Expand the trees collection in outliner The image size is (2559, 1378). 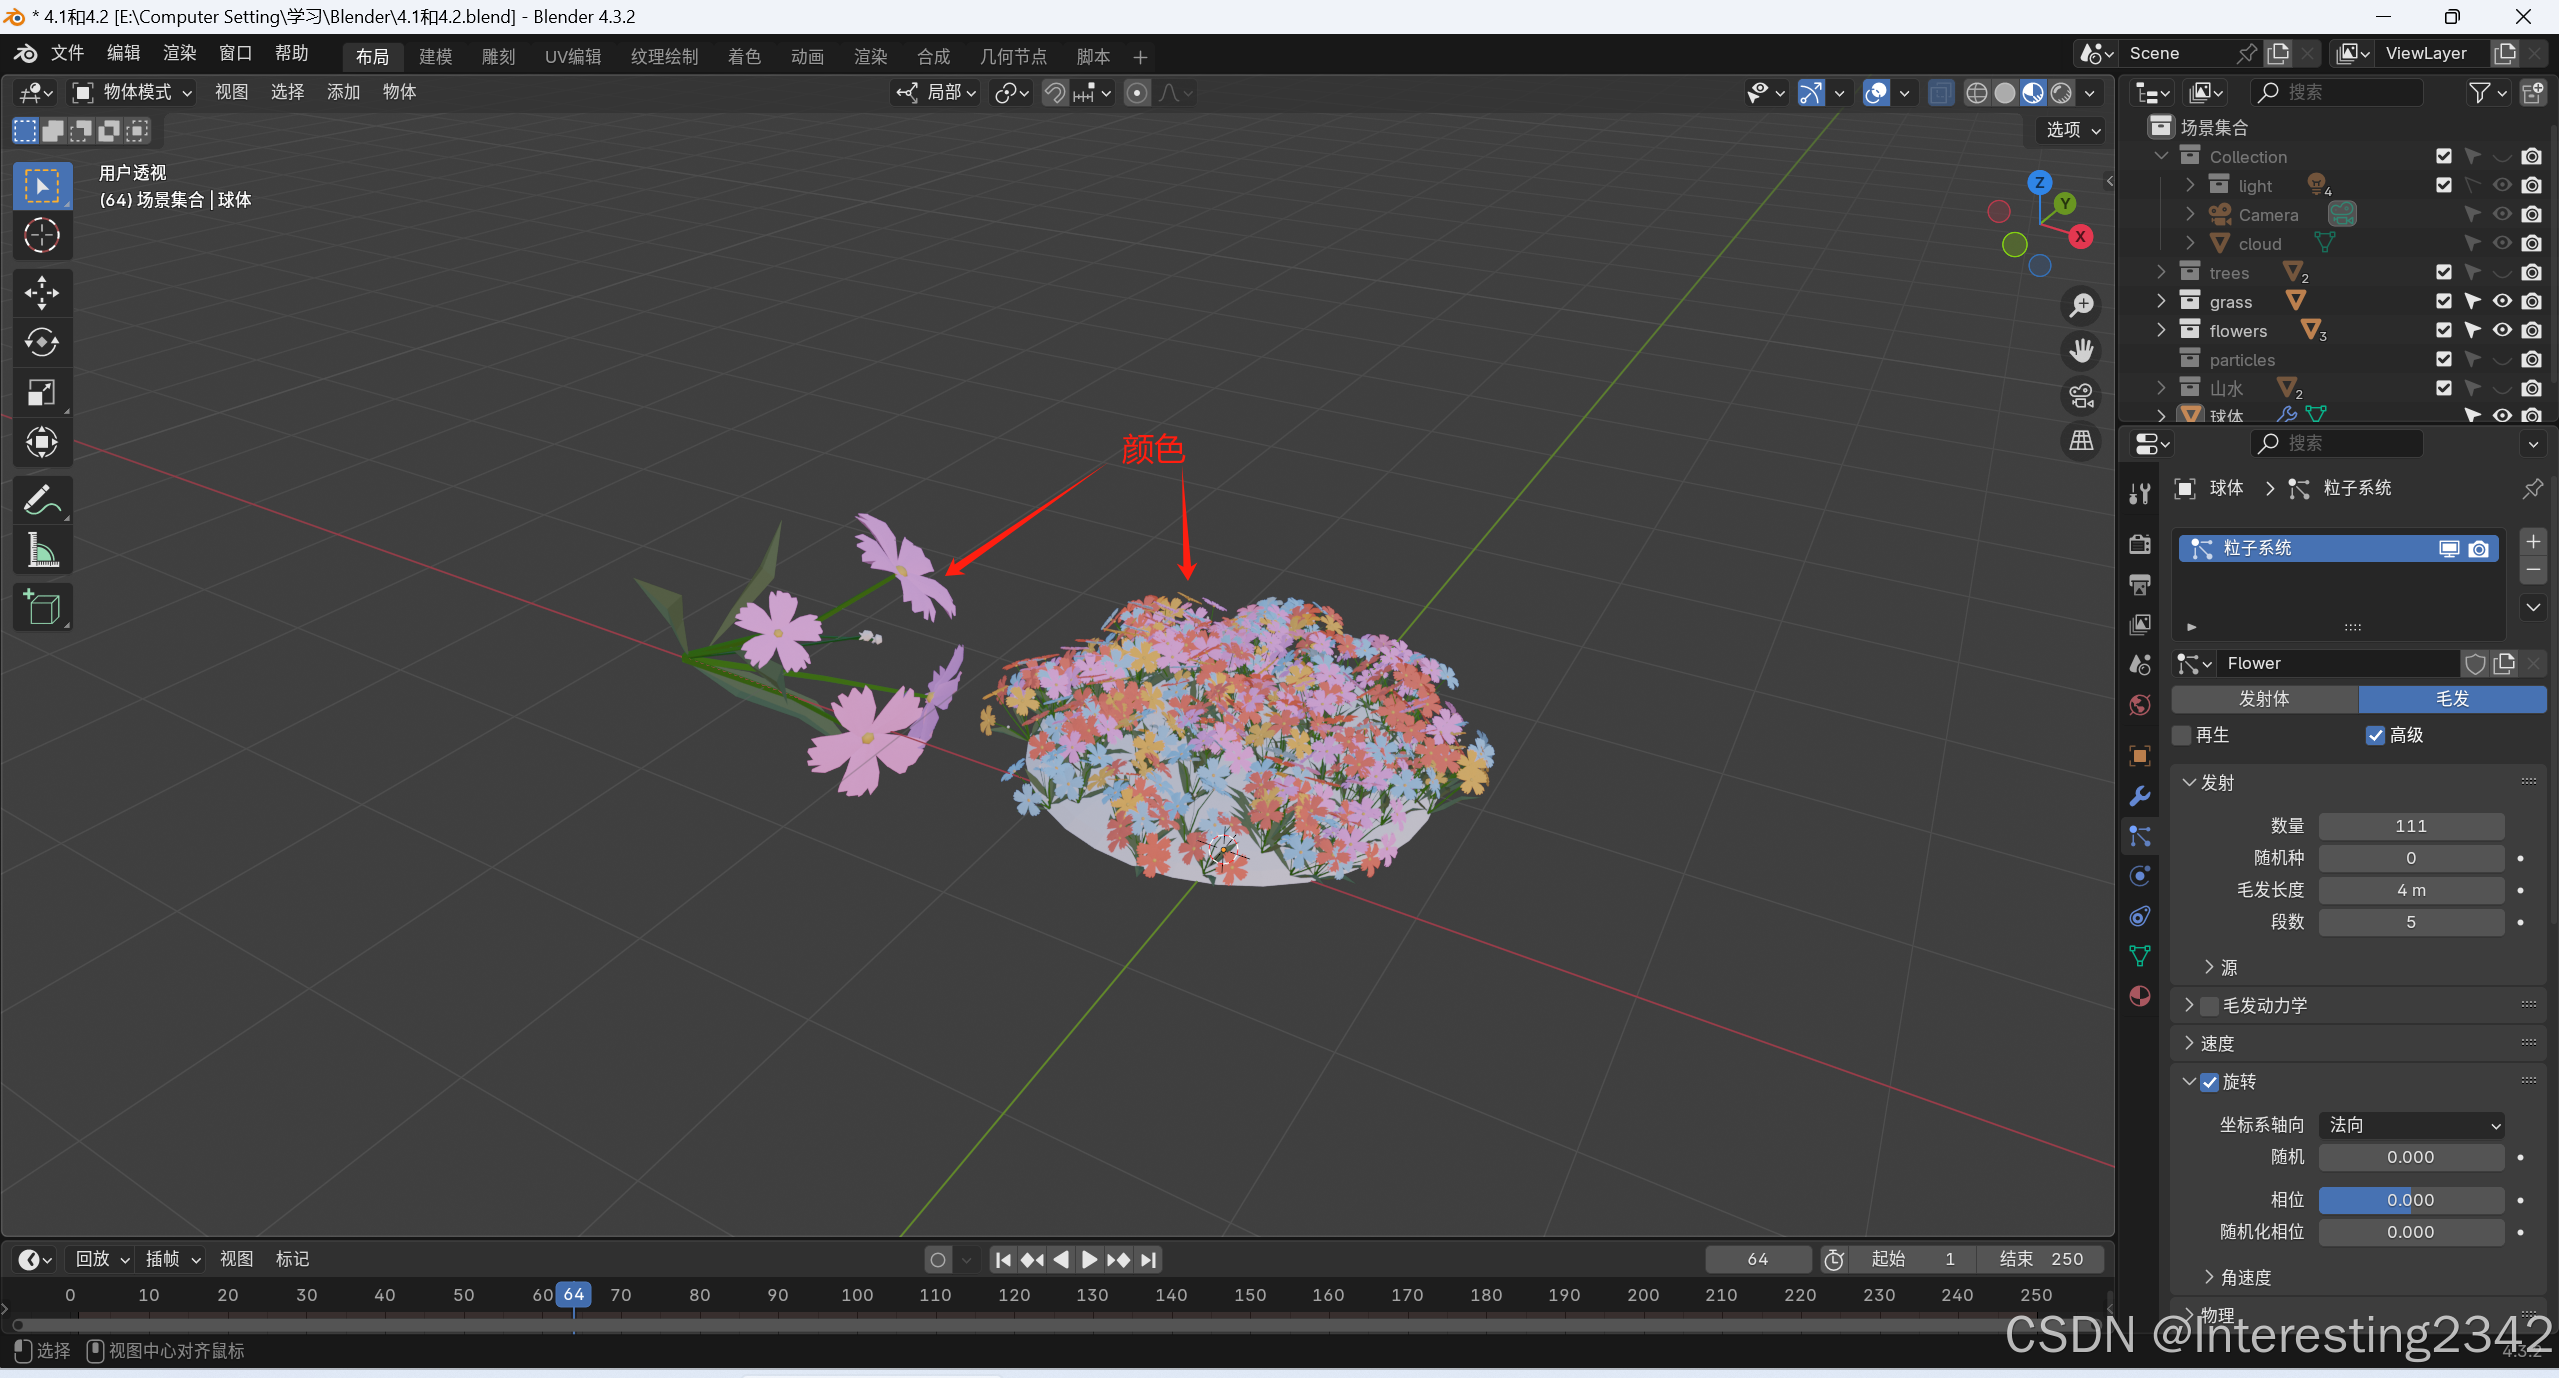(x=2162, y=272)
